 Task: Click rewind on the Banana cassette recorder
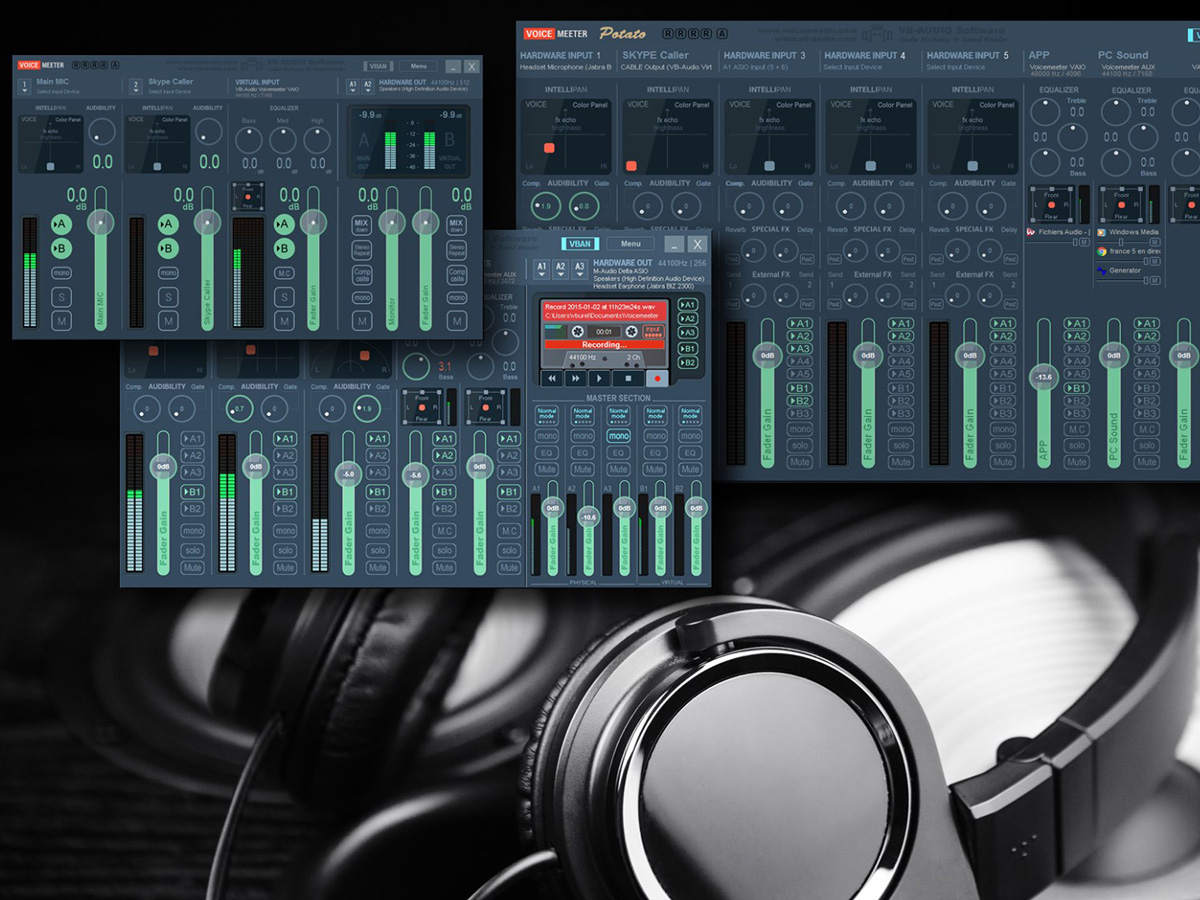(x=551, y=379)
